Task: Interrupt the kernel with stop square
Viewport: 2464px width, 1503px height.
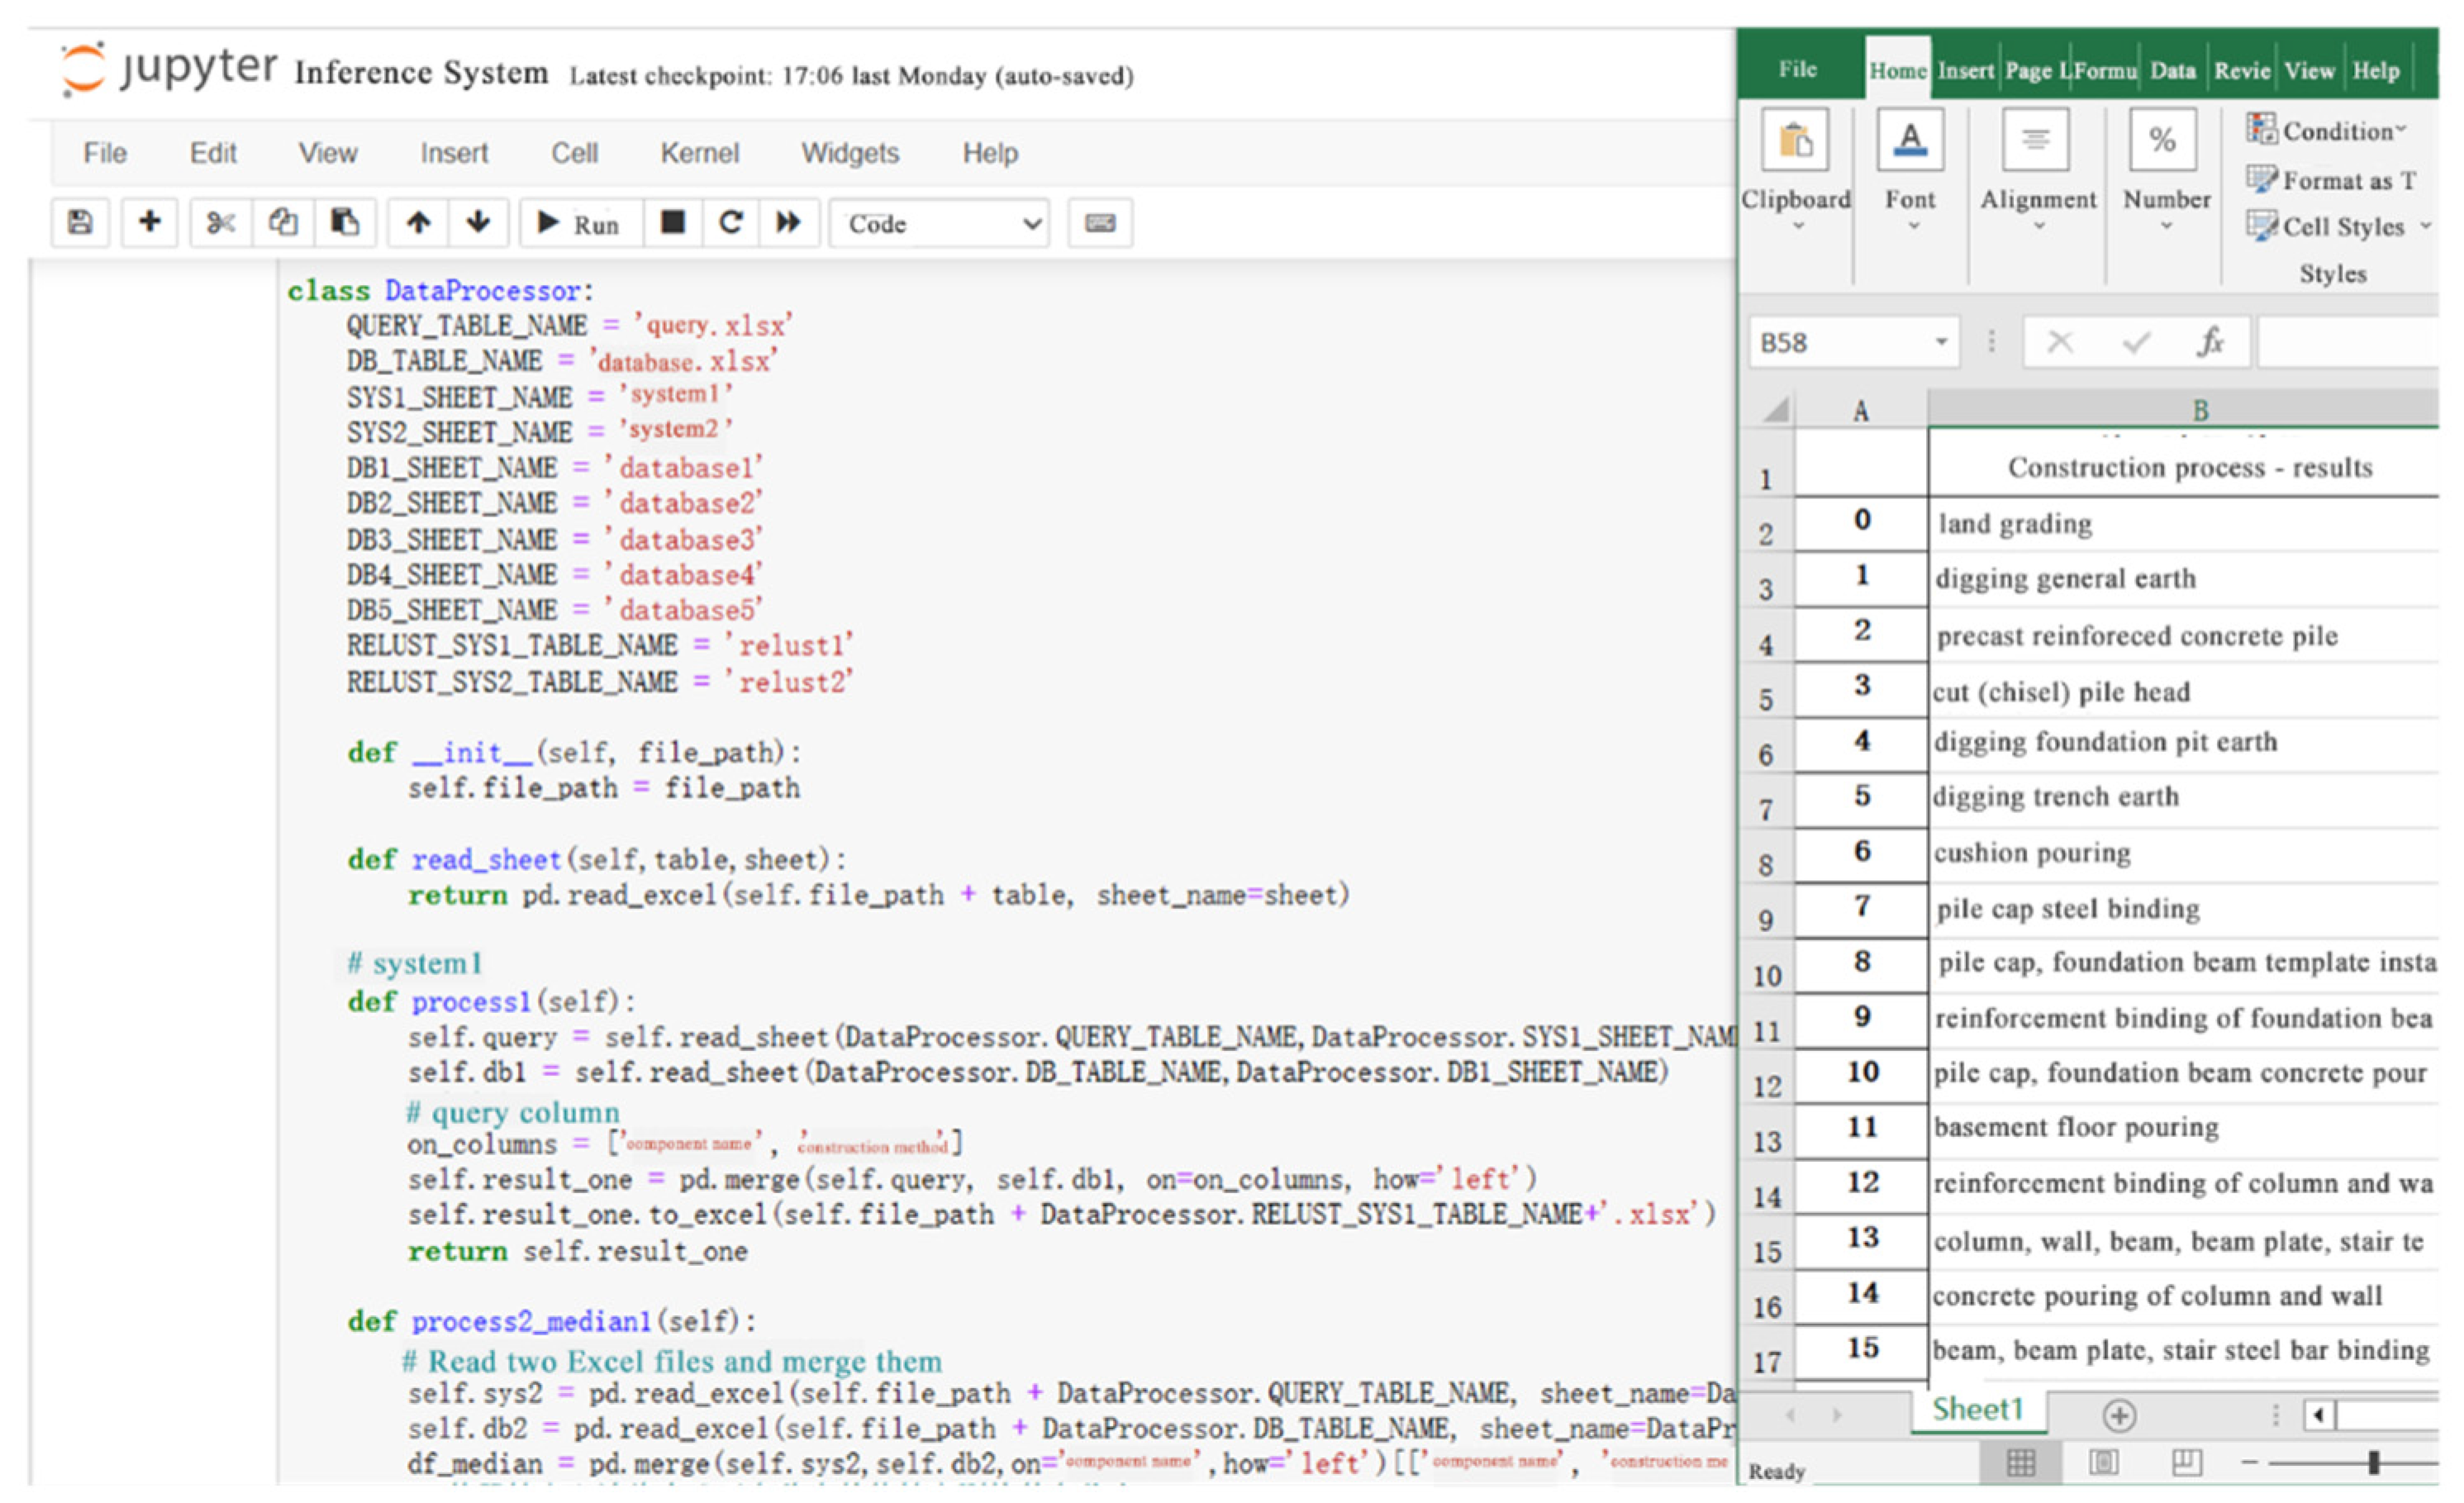Action: tap(673, 222)
